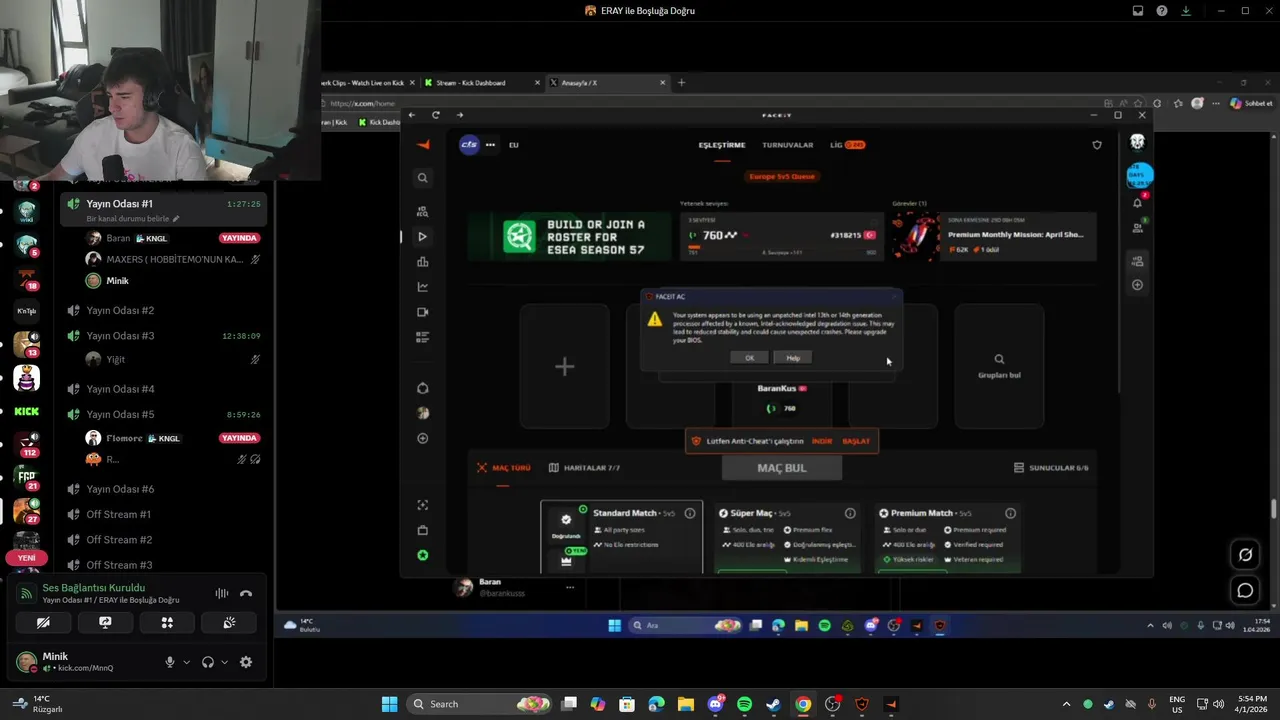The height and width of the screenshot is (720, 1280).
Task: Click Süper Maç info icon
Action: click(850, 513)
